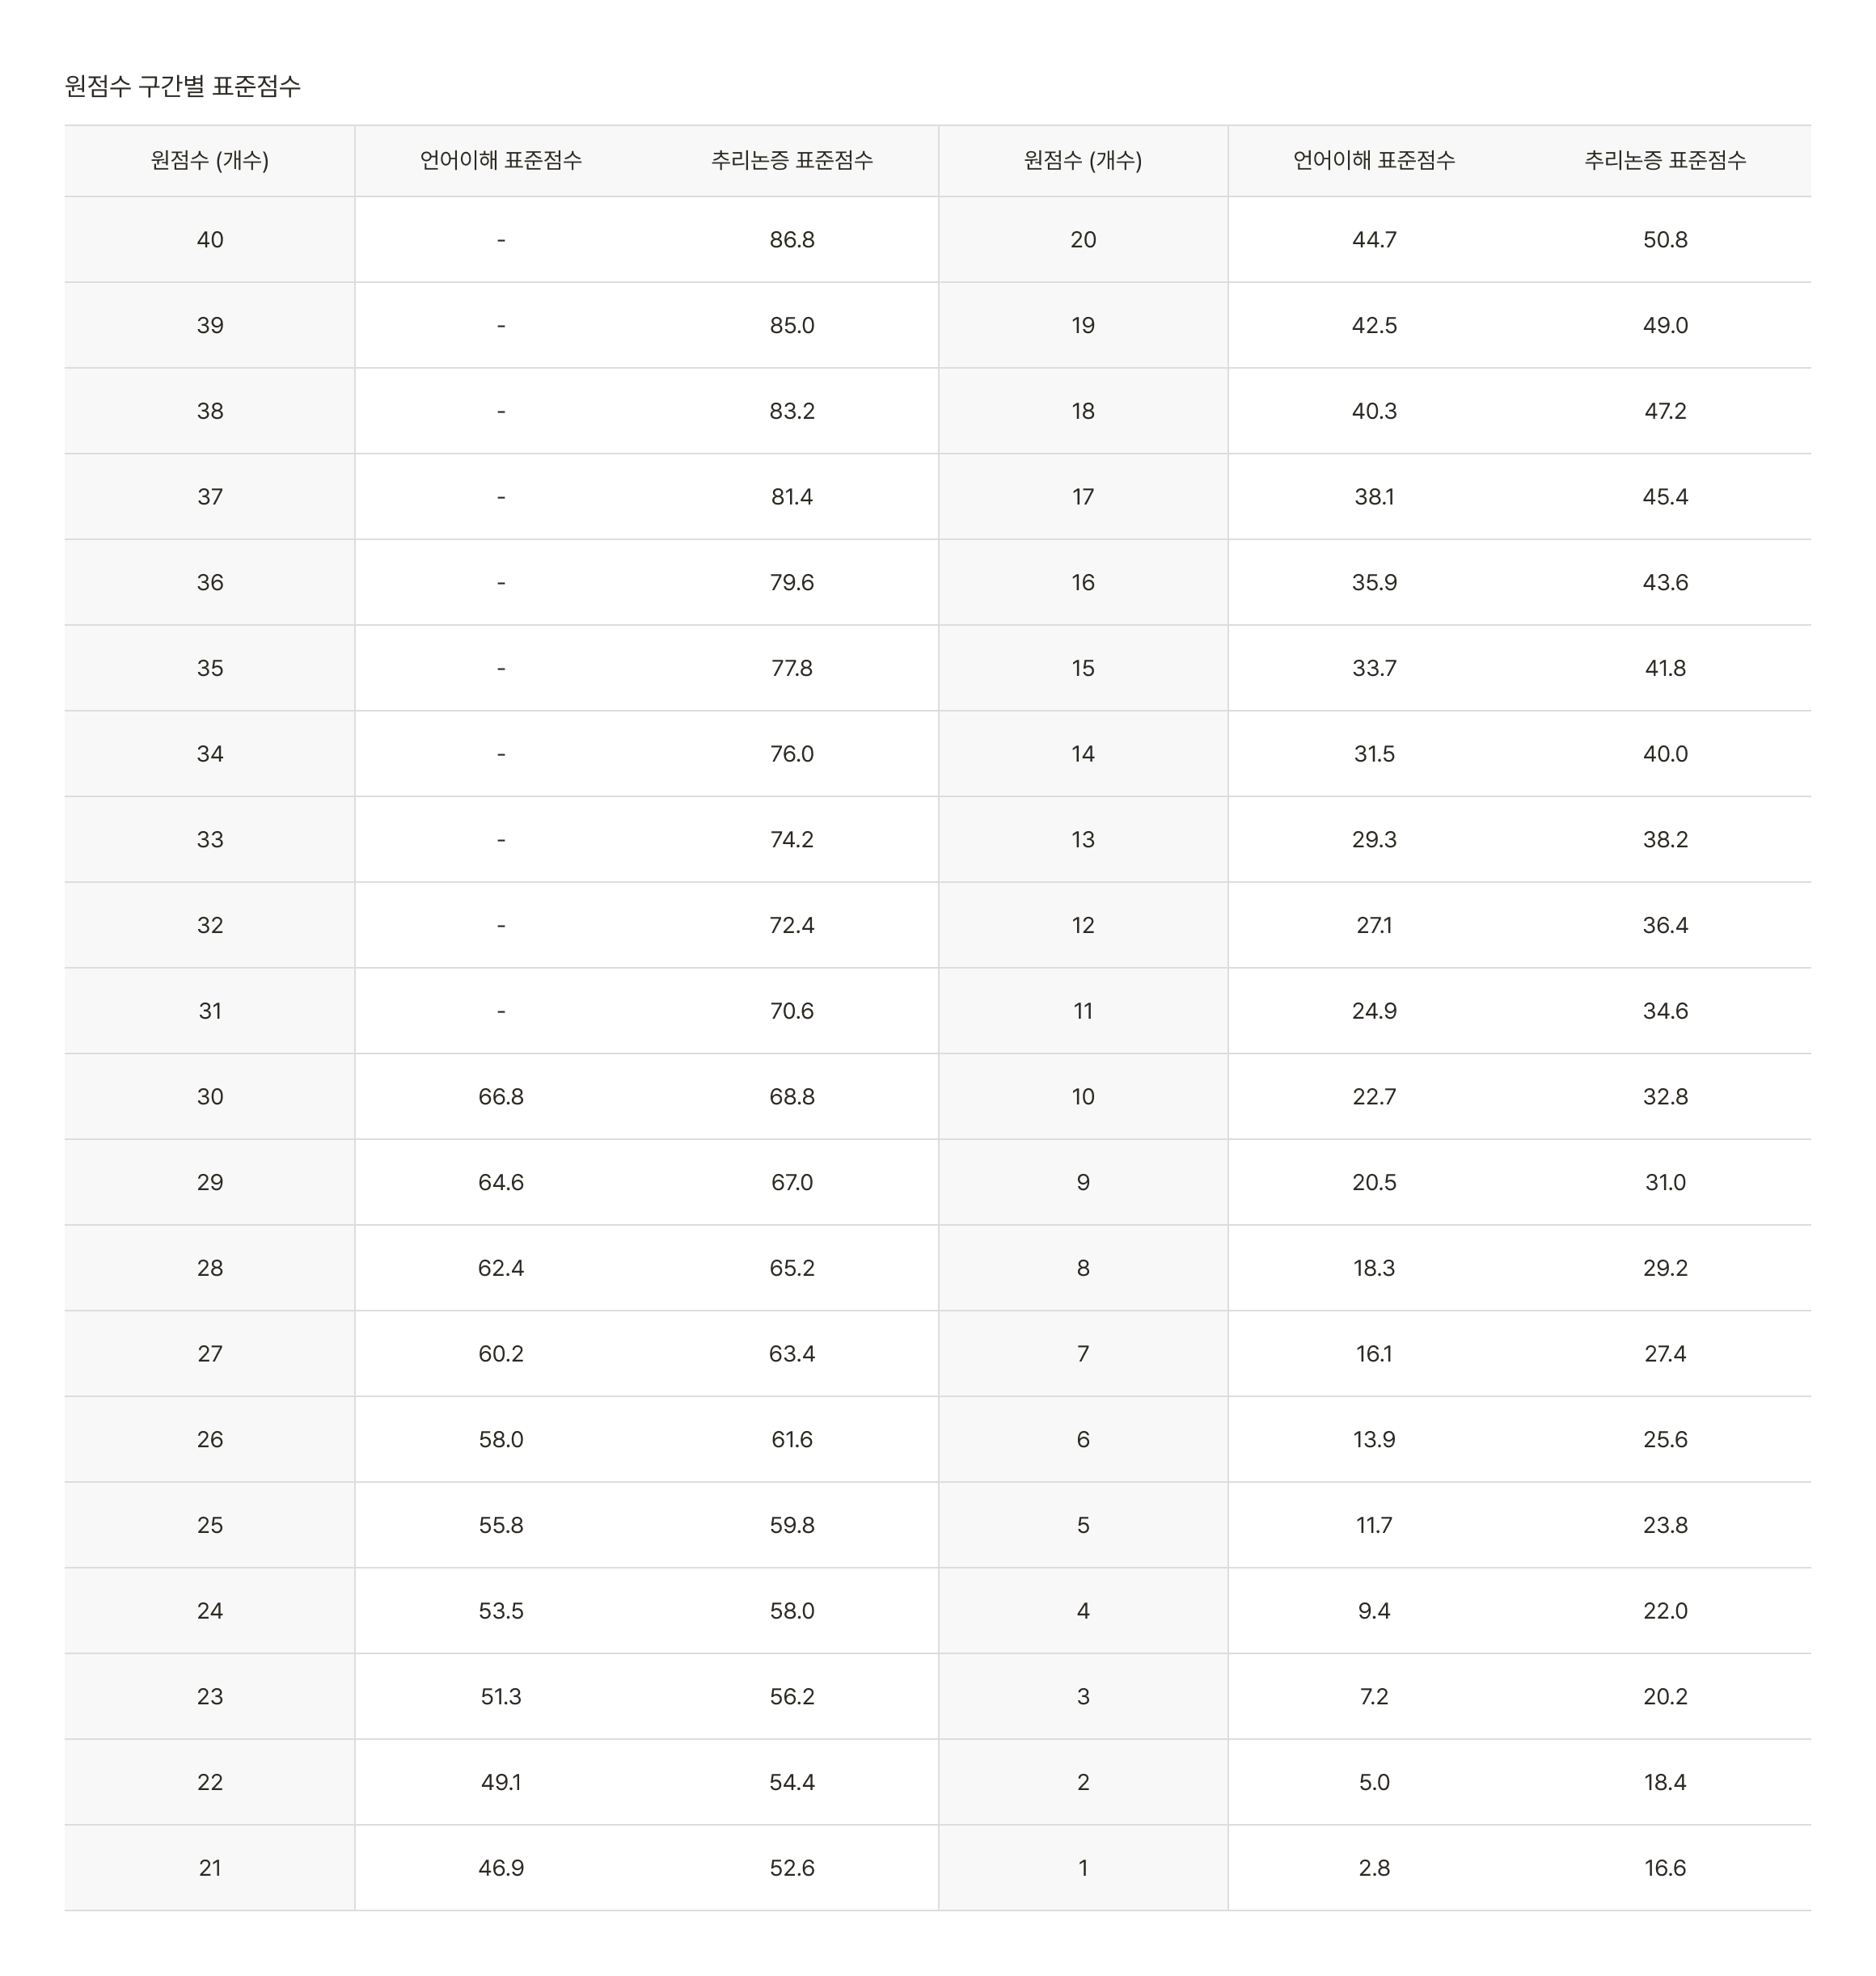Click the 16.6 추리논증 score cell
1876x1976 pixels.
(x=1665, y=1868)
